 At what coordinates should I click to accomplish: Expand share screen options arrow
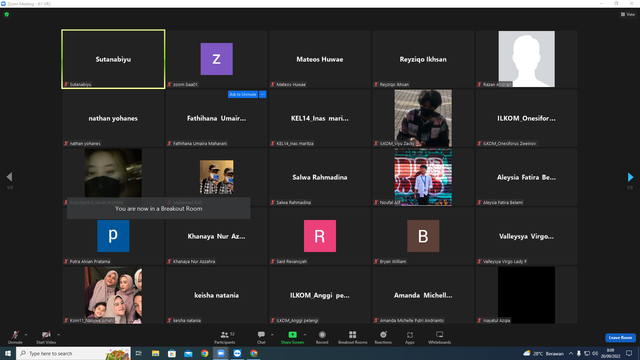305,335
